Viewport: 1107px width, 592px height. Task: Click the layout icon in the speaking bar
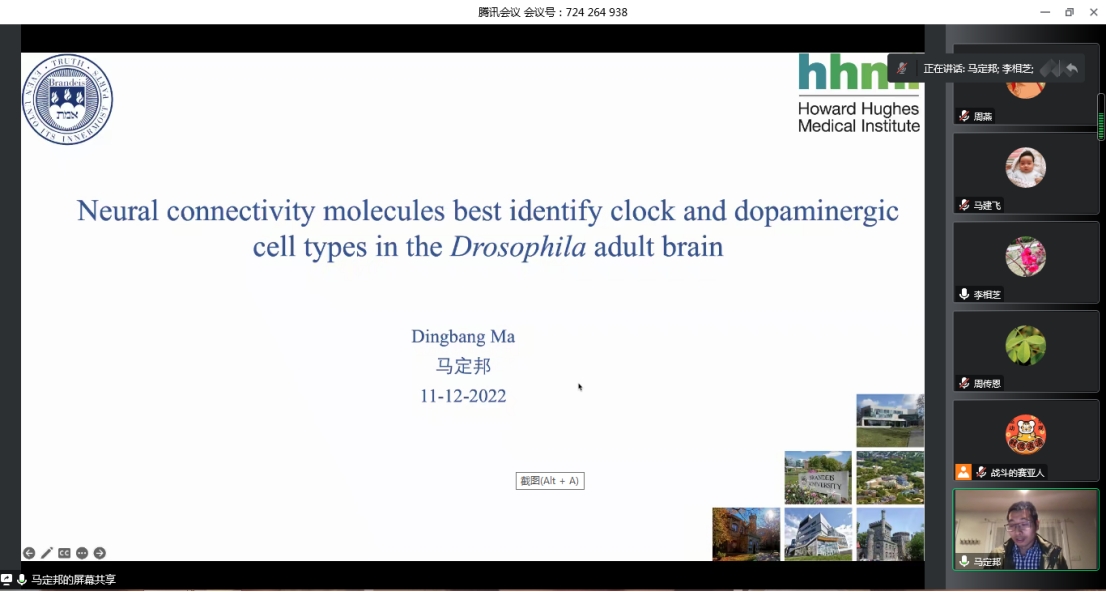tap(1050, 68)
